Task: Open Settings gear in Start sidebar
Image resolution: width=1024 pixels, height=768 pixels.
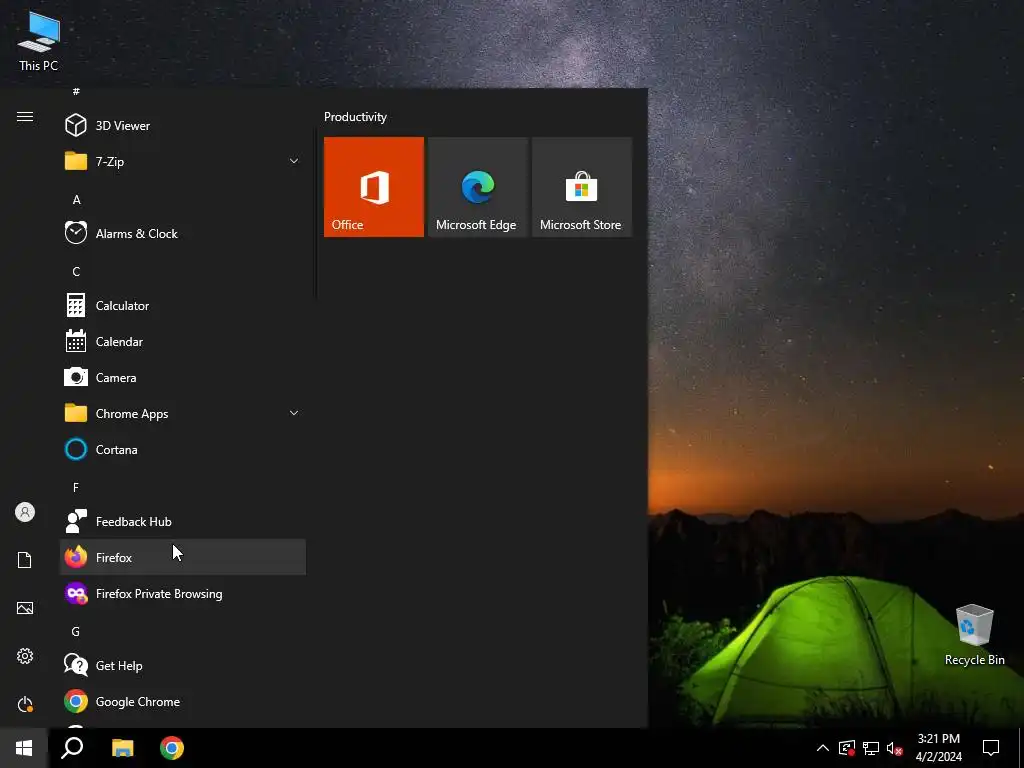Action: (25, 656)
